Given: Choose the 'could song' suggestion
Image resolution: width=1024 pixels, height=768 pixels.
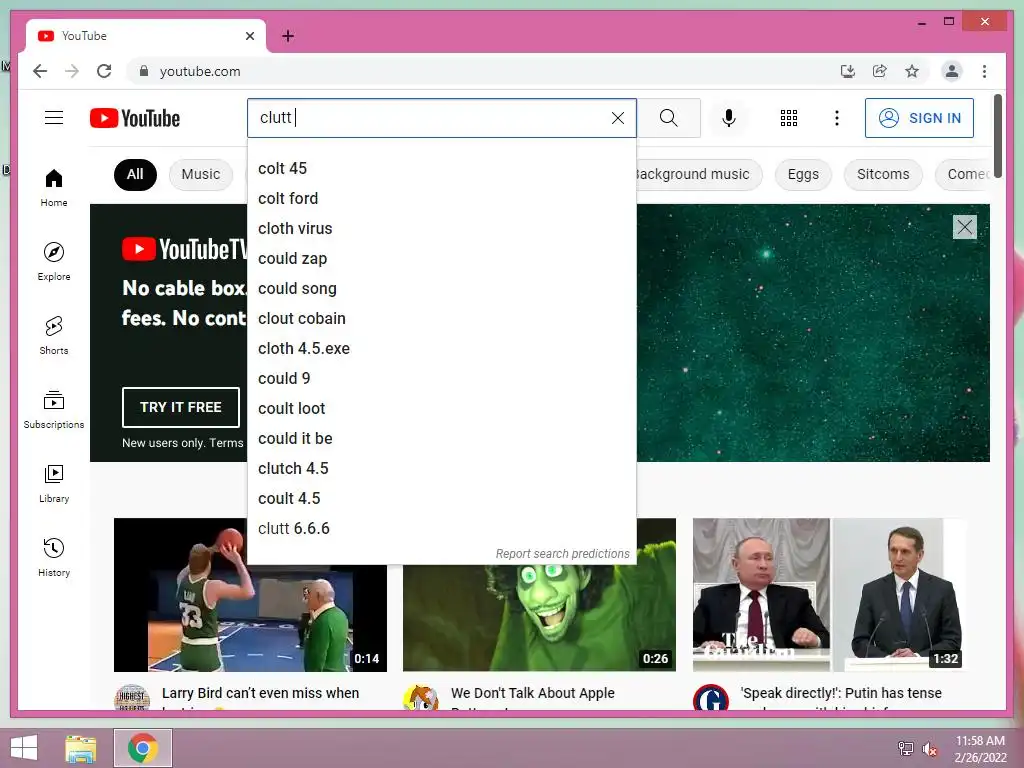Looking at the screenshot, I should coord(441,289).
